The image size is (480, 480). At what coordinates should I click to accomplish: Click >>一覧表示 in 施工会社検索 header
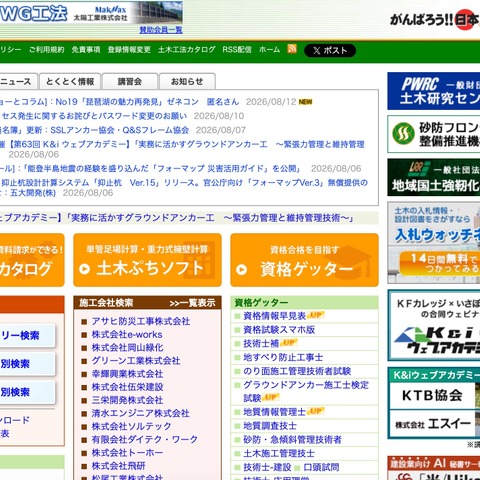tap(192, 303)
